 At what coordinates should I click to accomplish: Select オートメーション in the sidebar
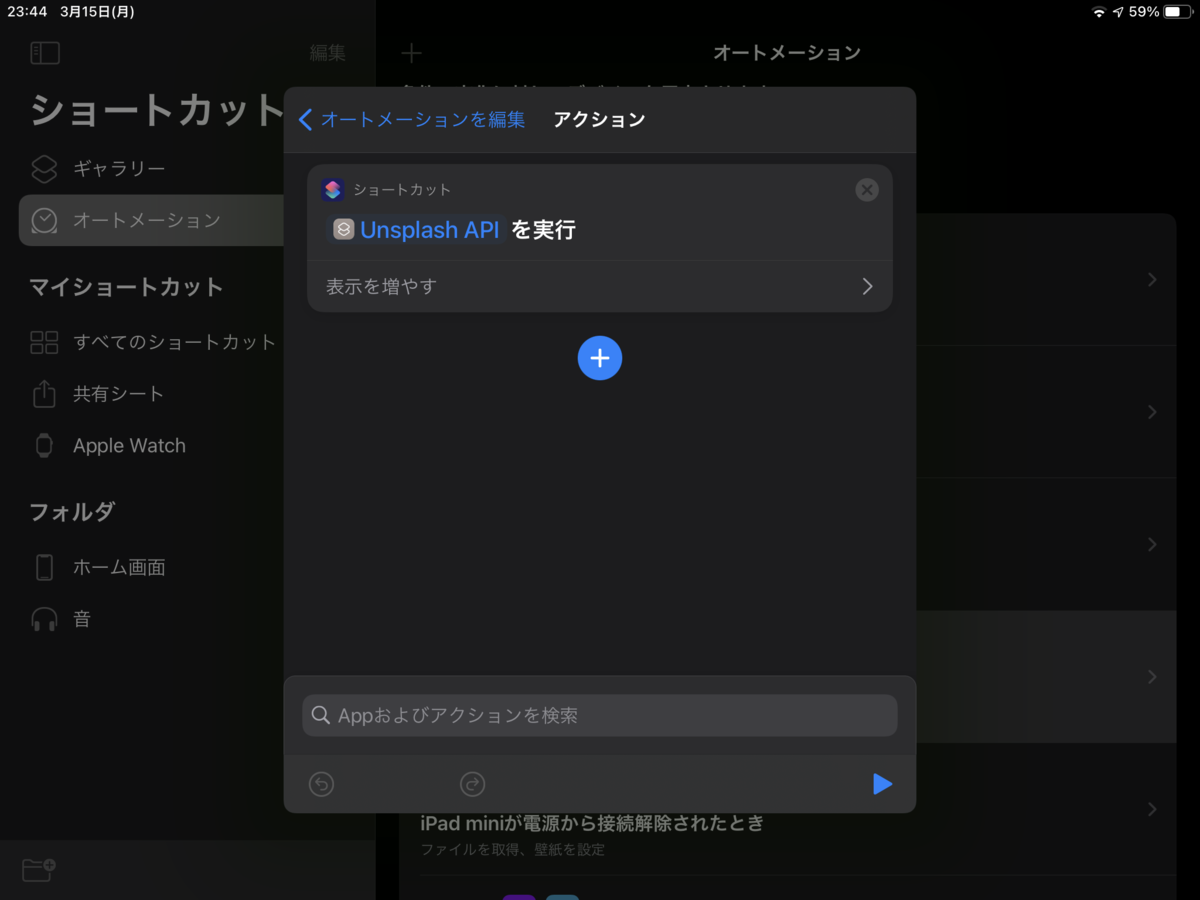pyautogui.click(x=150, y=220)
